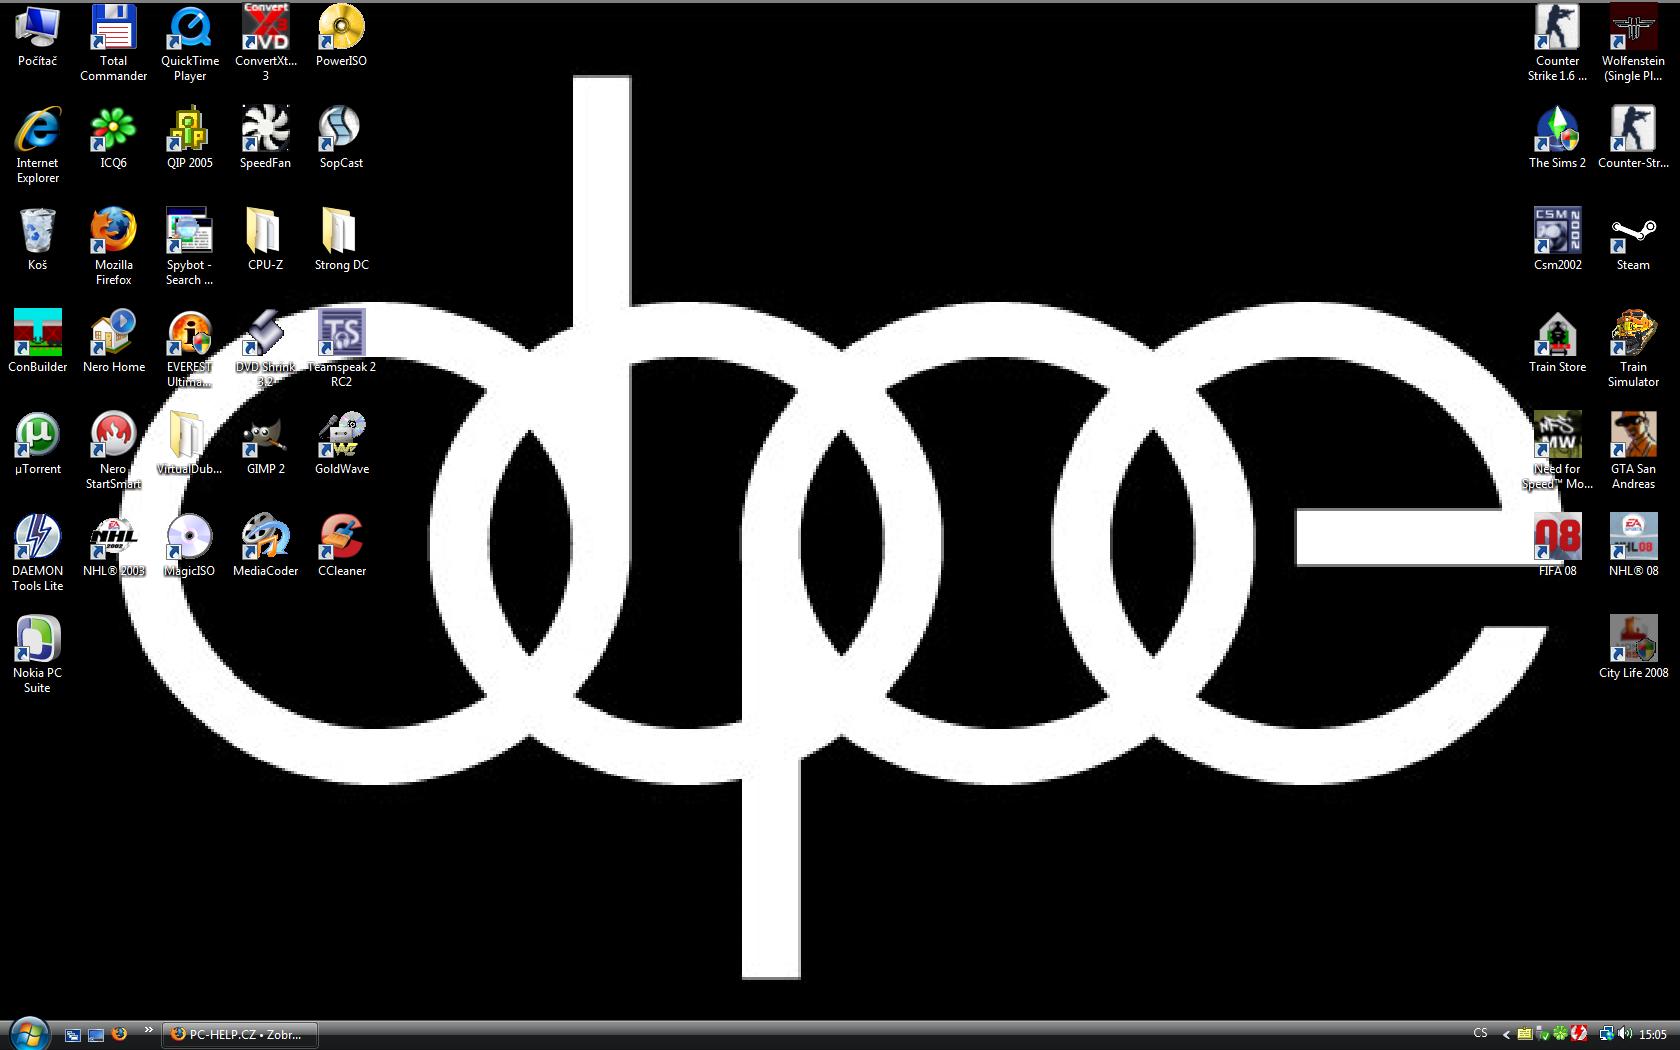Select the GoldWave desktop icon
The image size is (1680, 1050).
coord(341,445)
